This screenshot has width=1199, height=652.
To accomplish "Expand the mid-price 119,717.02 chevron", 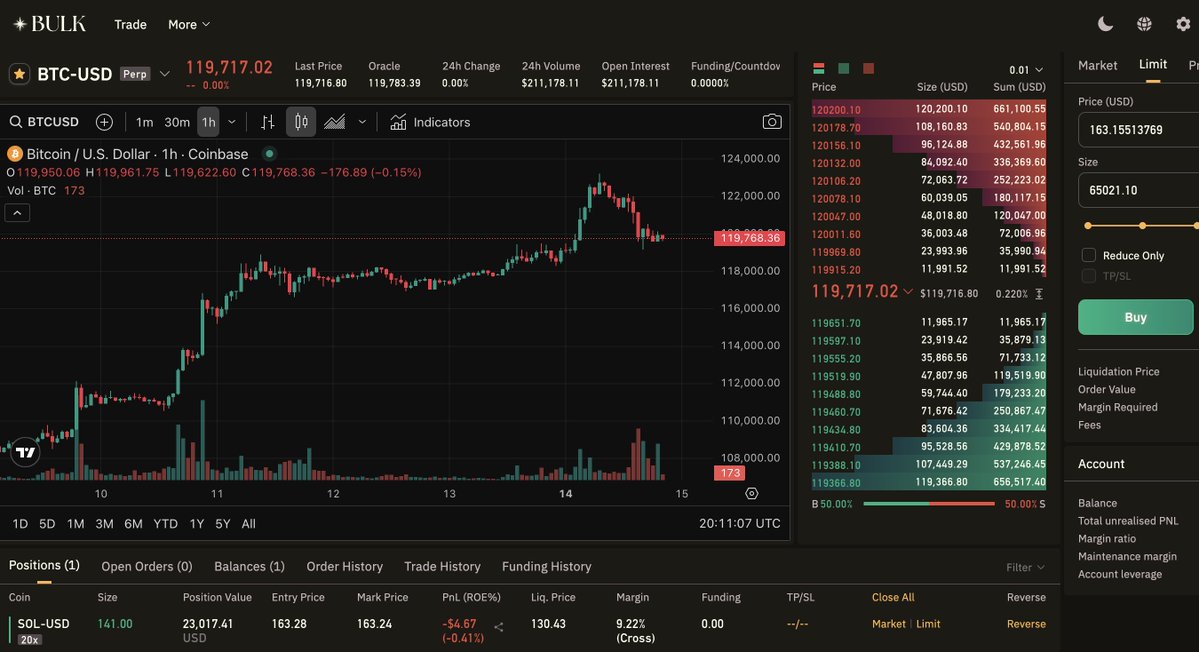I will pyautogui.click(x=908, y=291).
